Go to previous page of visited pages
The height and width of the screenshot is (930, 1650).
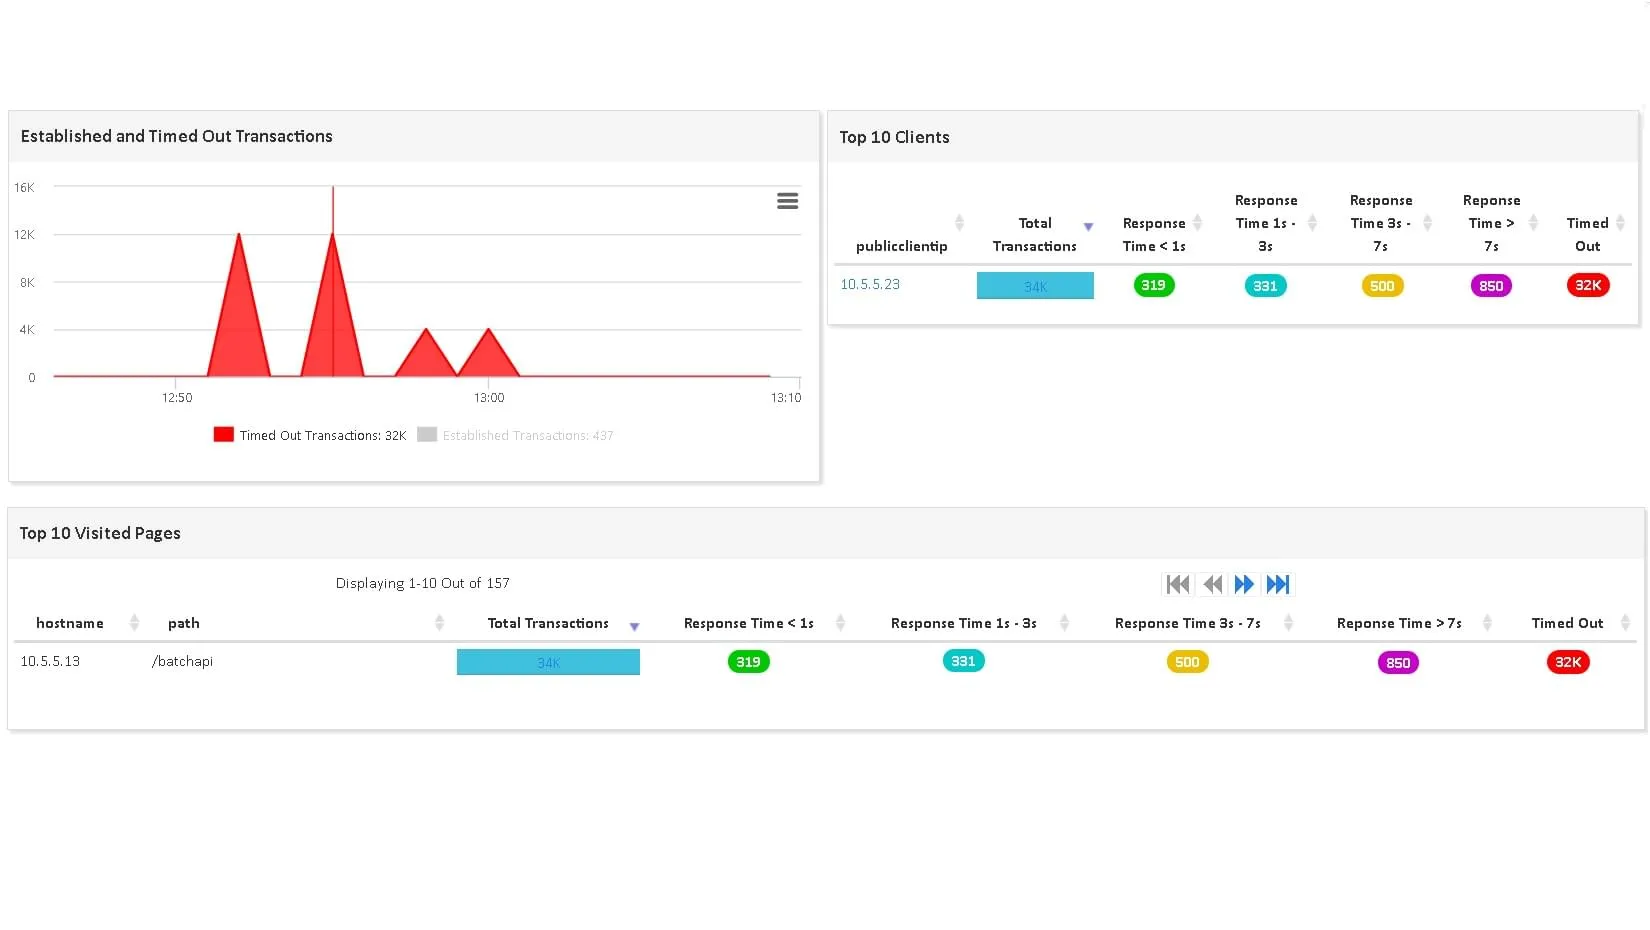click(x=1212, y=584)
